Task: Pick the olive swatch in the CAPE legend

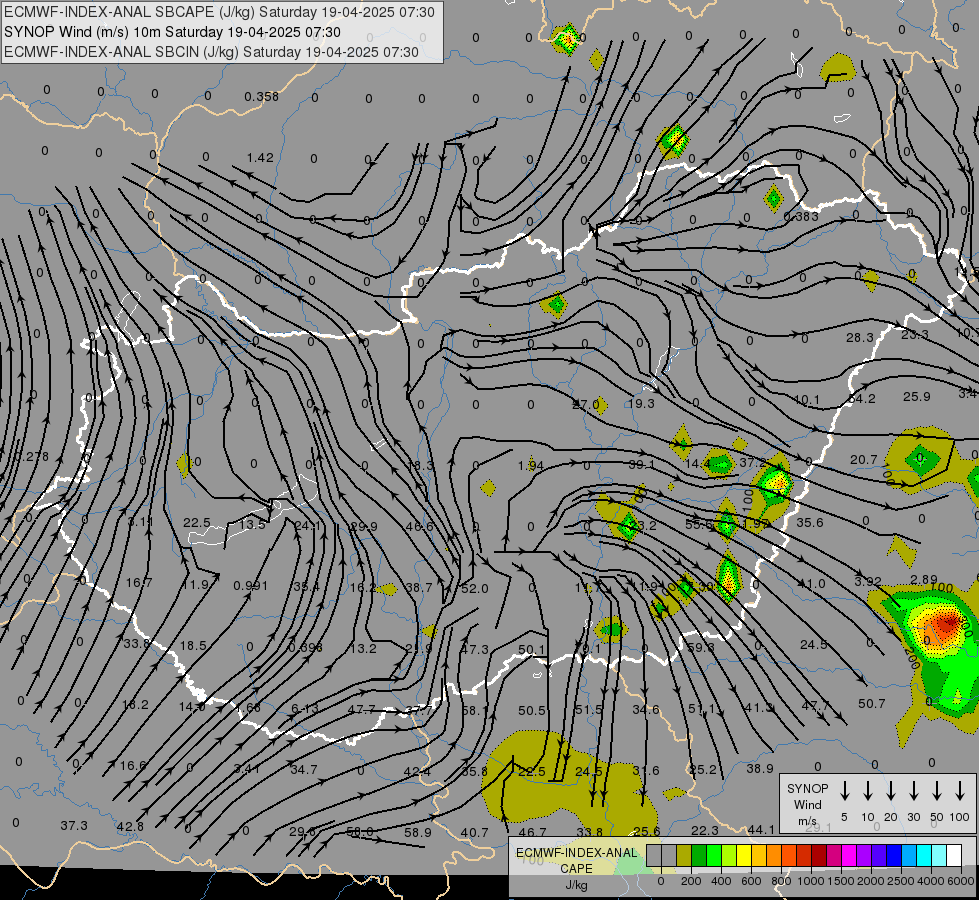Action: tap(684, 855)
